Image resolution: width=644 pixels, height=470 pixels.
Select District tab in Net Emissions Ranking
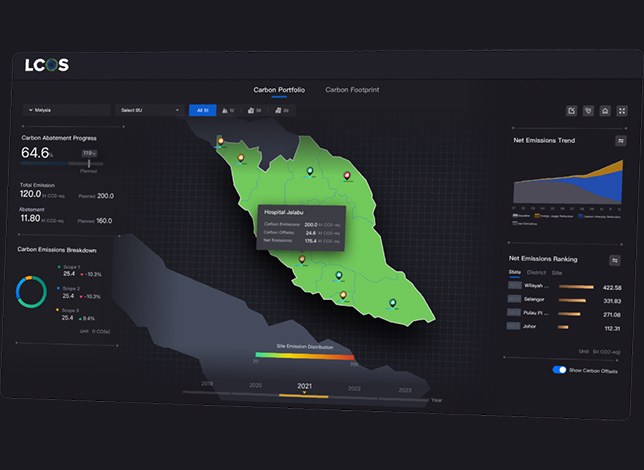coord(536,272)
